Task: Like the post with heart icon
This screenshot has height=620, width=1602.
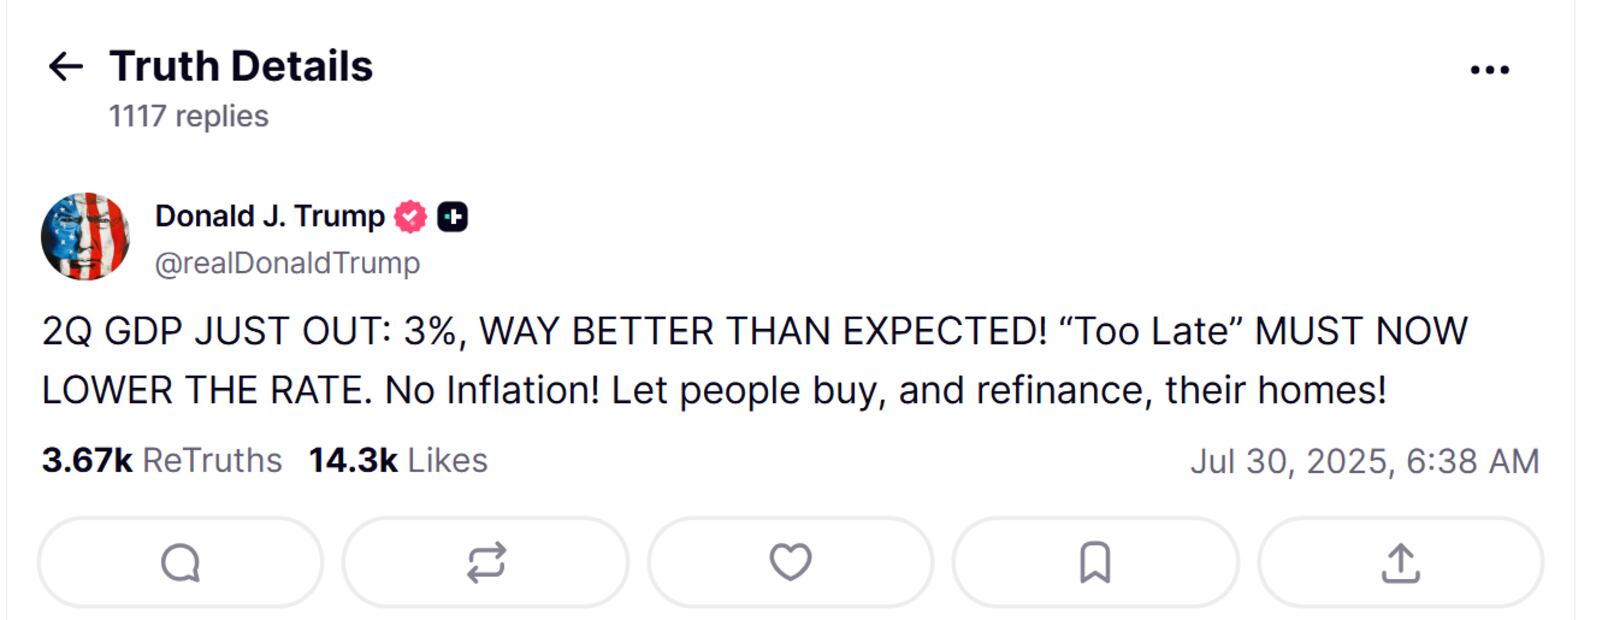Action: pos(790,562)
